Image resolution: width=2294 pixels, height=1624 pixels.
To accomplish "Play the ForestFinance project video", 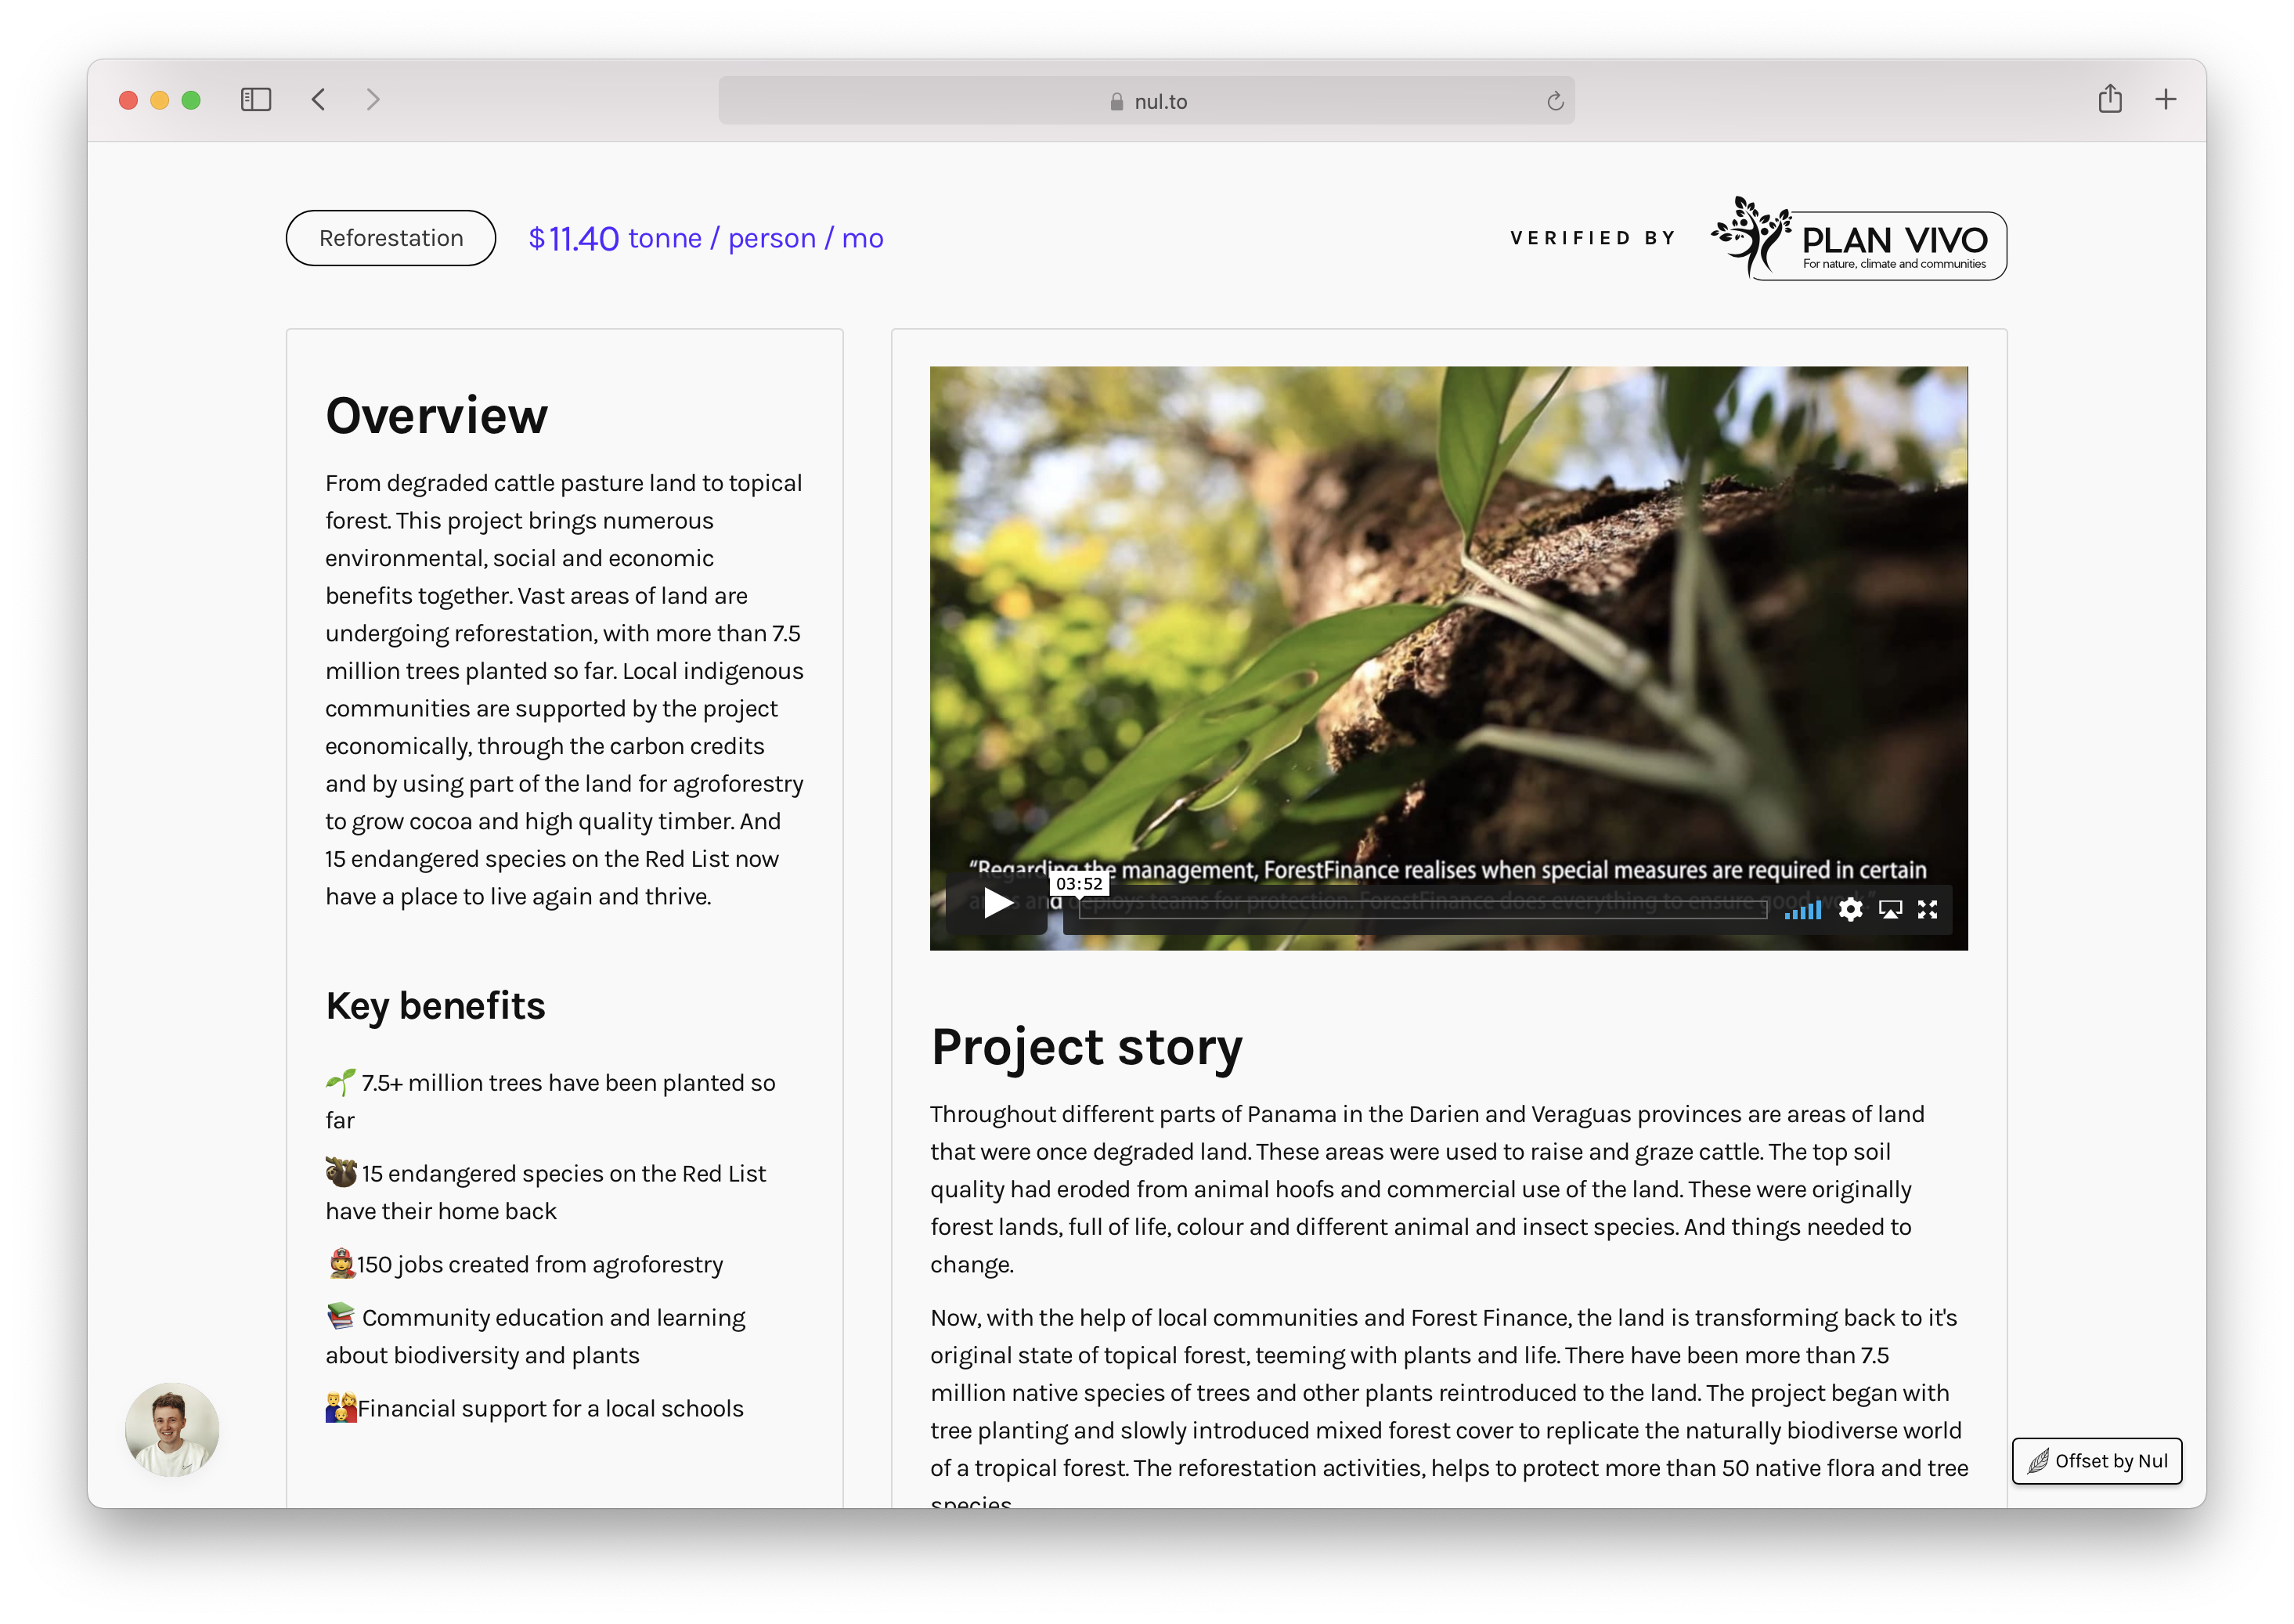I will click(x=997, y=904).
